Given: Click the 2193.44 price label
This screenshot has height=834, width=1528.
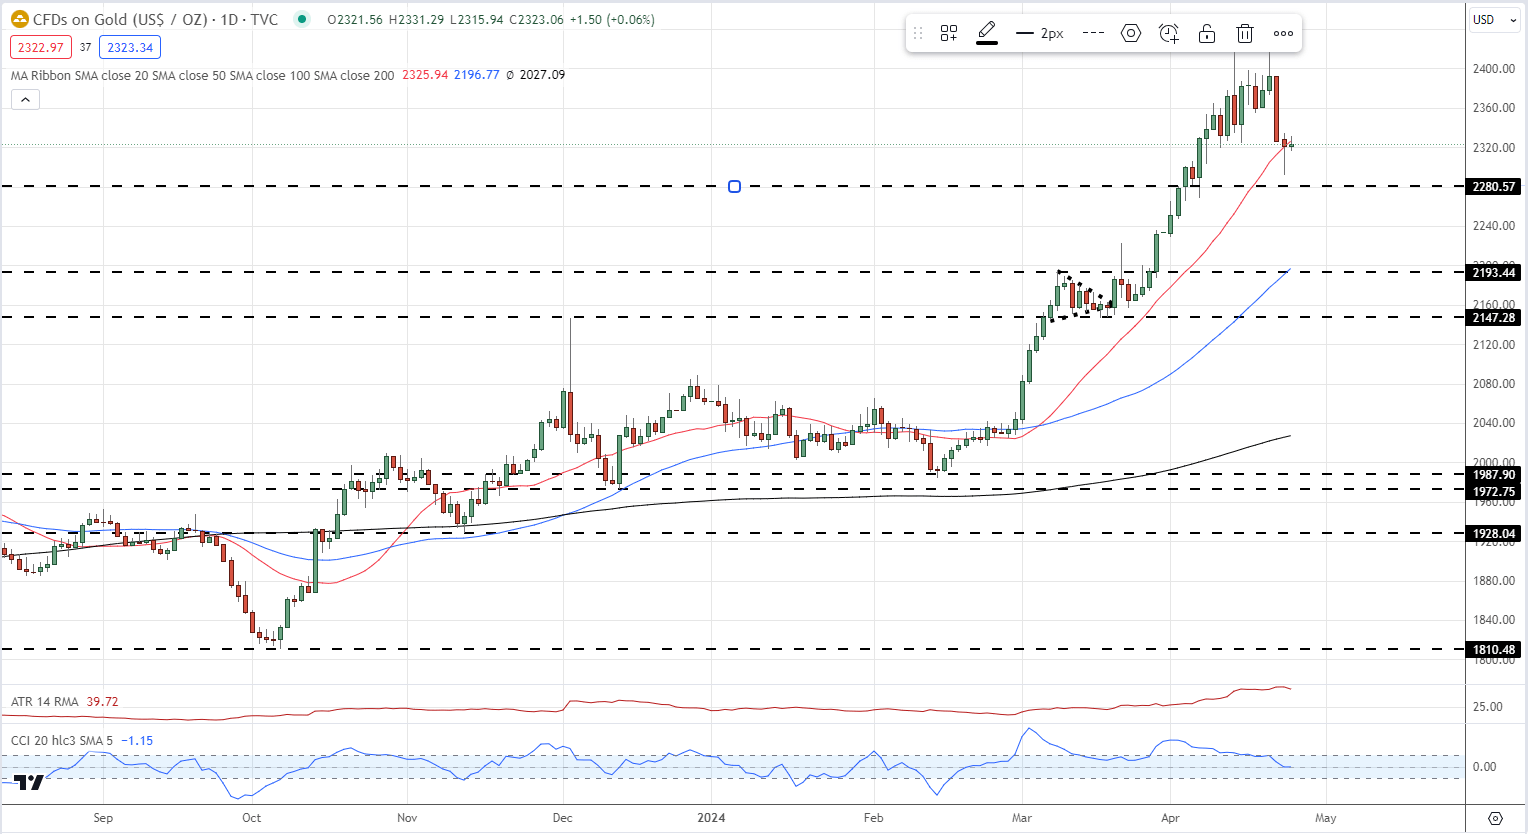Looking at the screenshot, I should pyautogui.click(x=1494, y=272).
